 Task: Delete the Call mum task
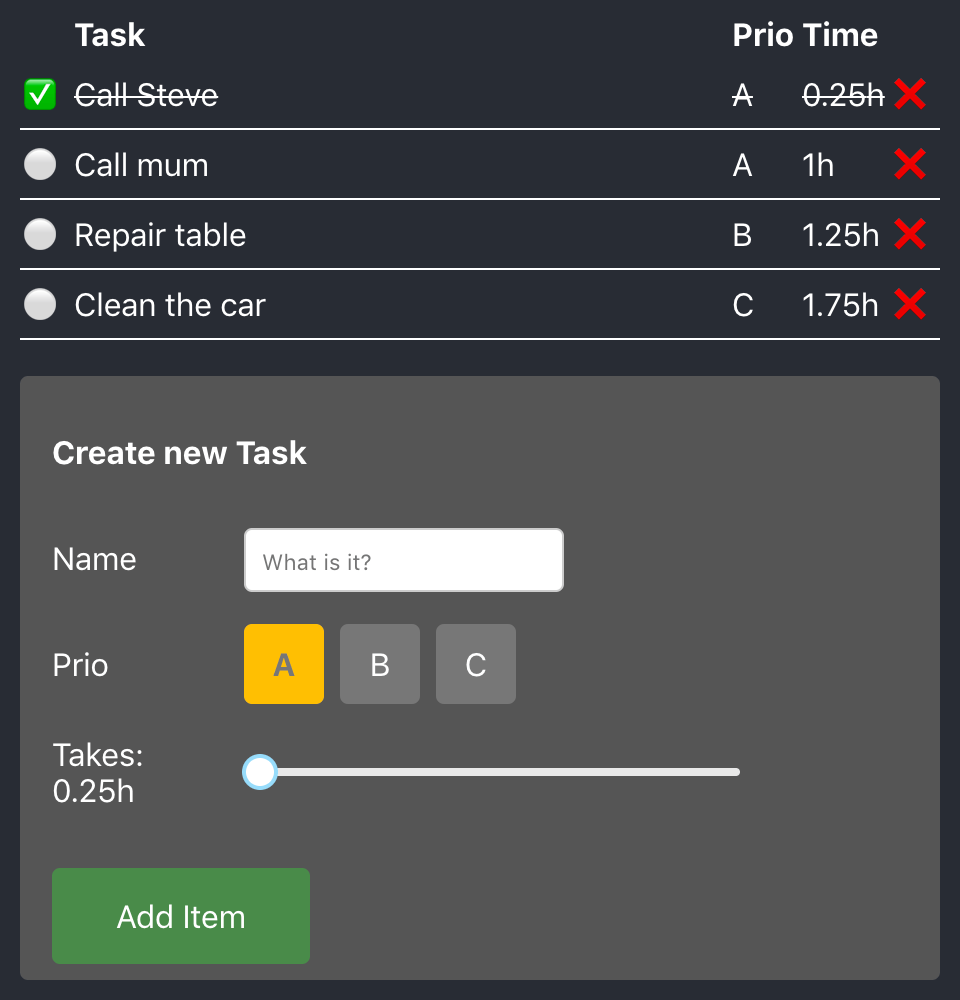pos(910,165)
